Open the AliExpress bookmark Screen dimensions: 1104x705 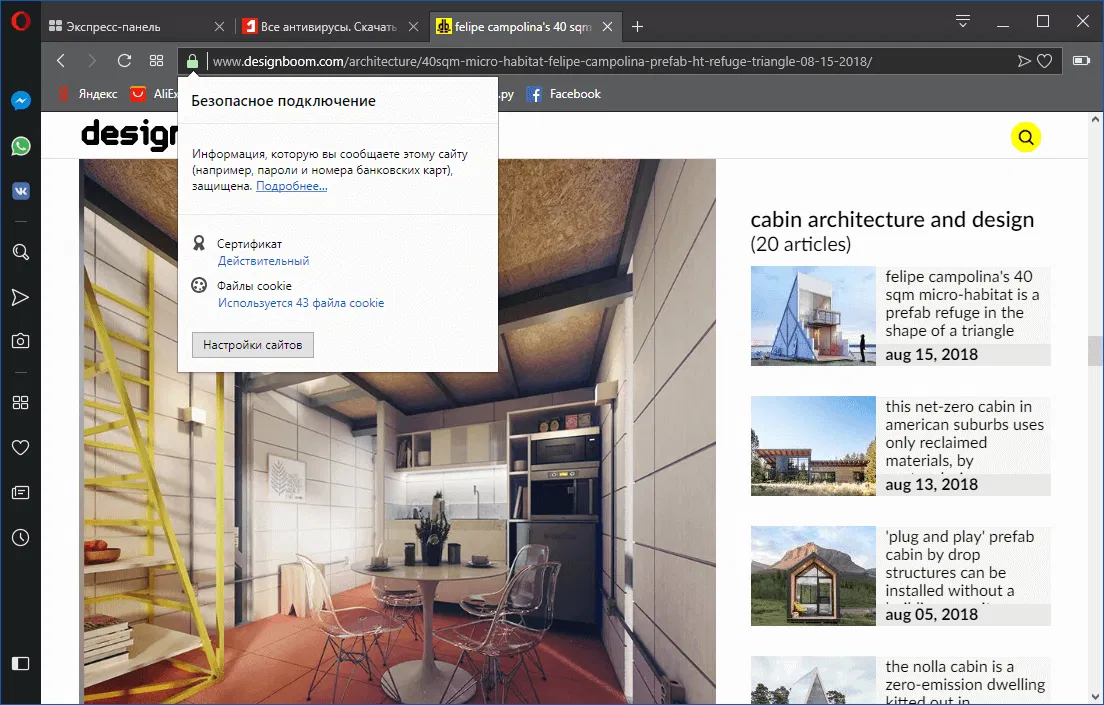(153, 94)
